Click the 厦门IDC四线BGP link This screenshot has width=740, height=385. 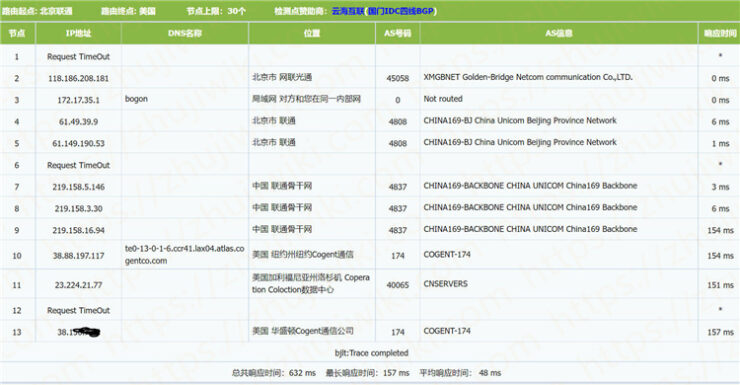(401, 11)
